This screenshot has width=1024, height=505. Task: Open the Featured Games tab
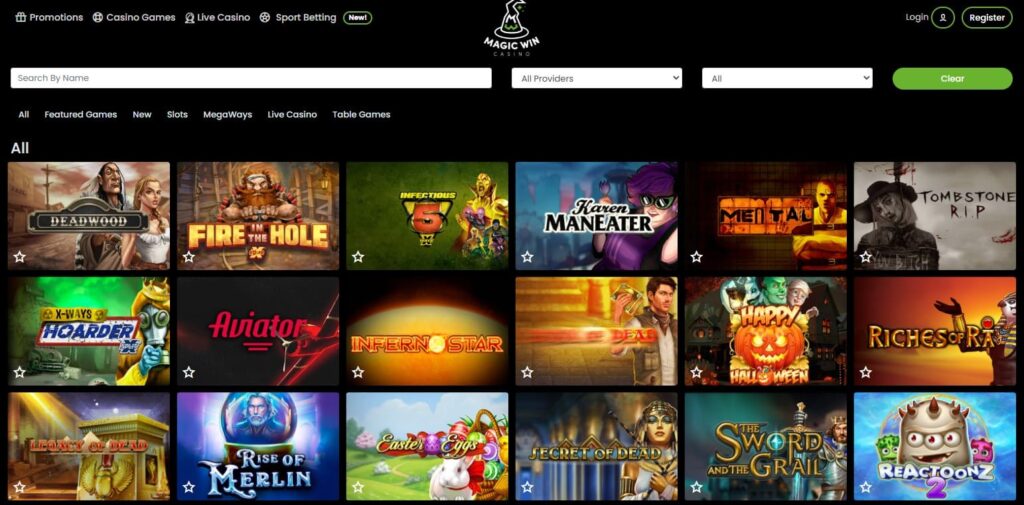click(80, 114)
